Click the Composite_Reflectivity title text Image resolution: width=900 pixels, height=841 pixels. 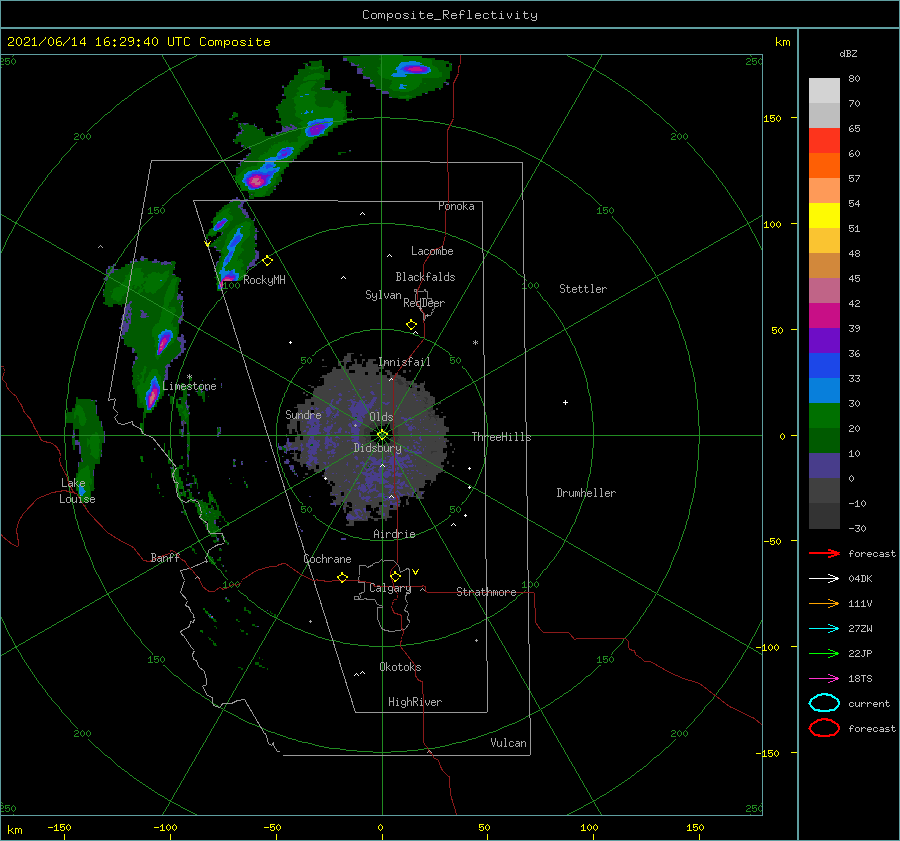(x=450, y=15)
